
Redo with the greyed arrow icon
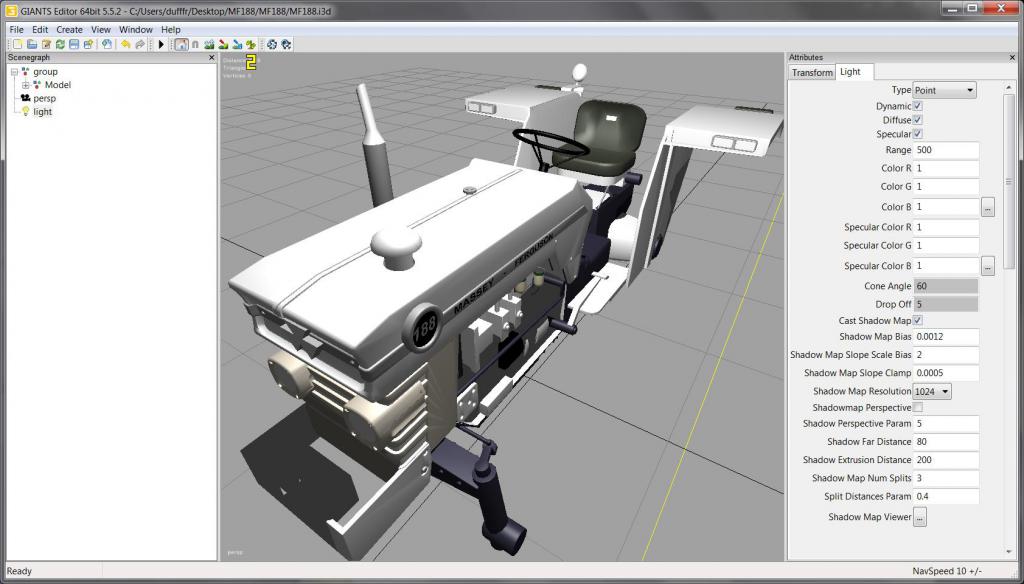click(x=140, y=44)
